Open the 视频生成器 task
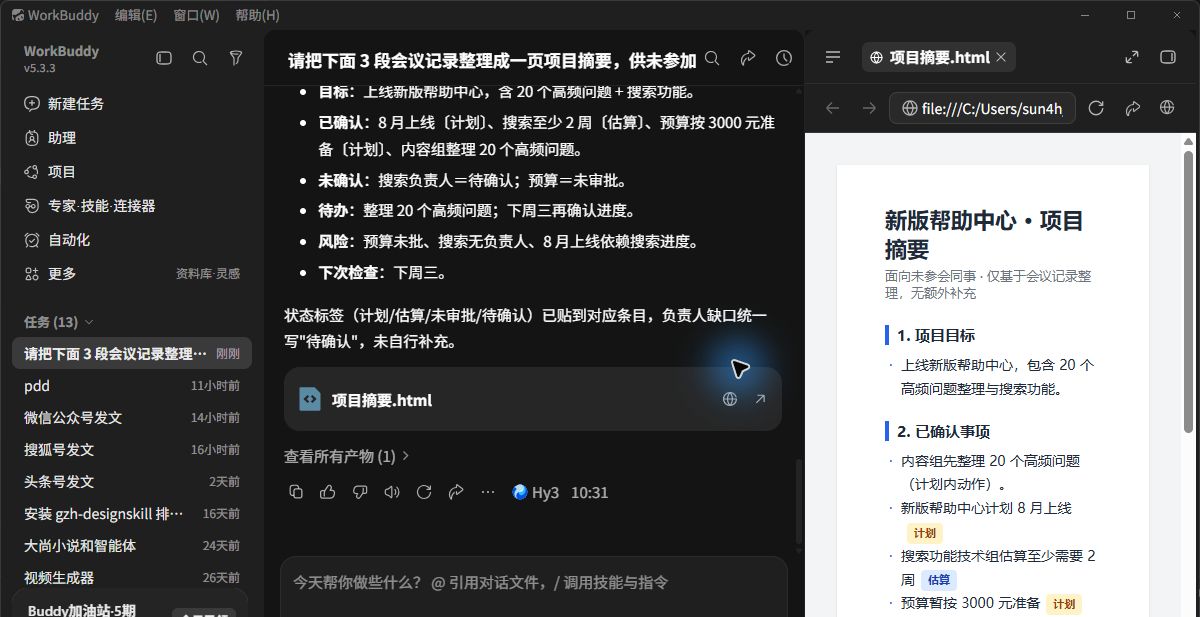Viewport: 1200px width, 617px height. pyautogui.click(x=131, y=577)
